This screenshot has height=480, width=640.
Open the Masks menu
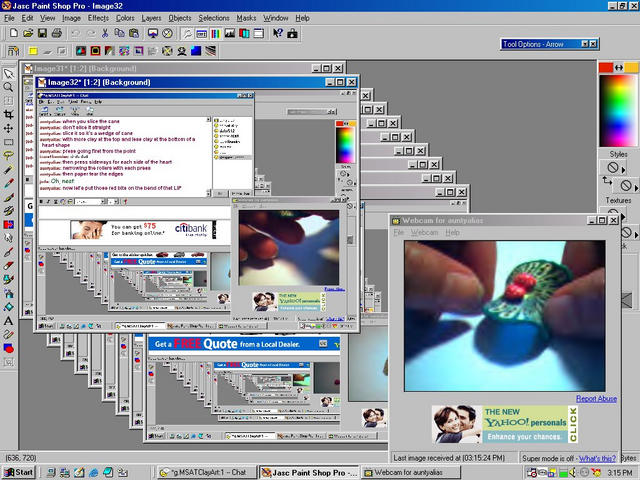(246, 18)
